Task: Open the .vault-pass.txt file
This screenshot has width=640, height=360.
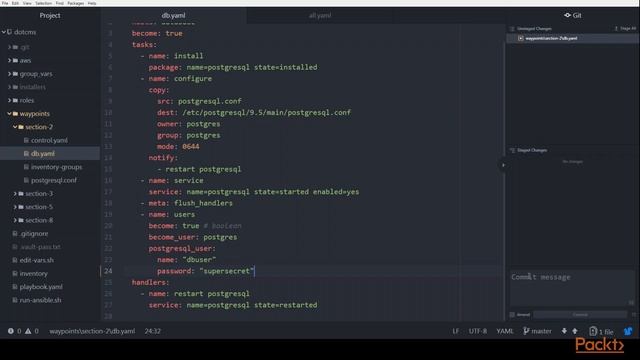Action: pyautogui.click(x=40, y=247)
